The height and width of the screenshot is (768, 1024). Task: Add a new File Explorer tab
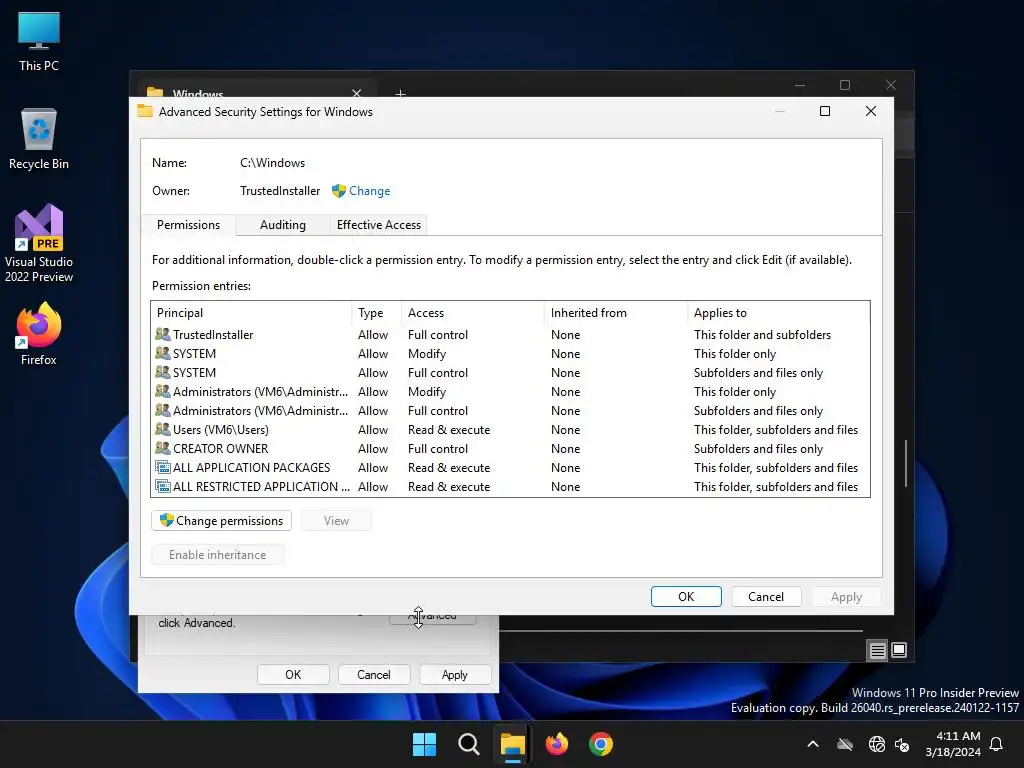pyautogui.click(x=400, y=93)
